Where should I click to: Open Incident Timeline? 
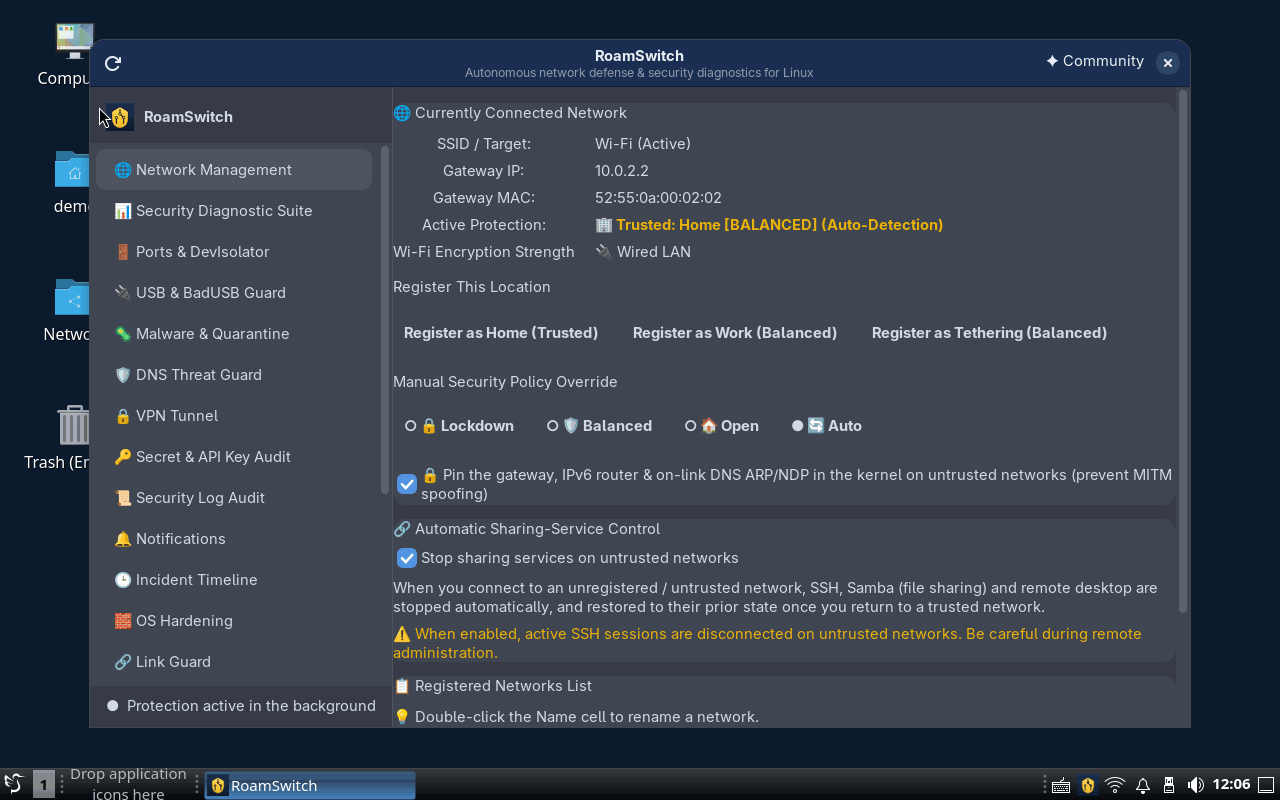tap(234, 580)
